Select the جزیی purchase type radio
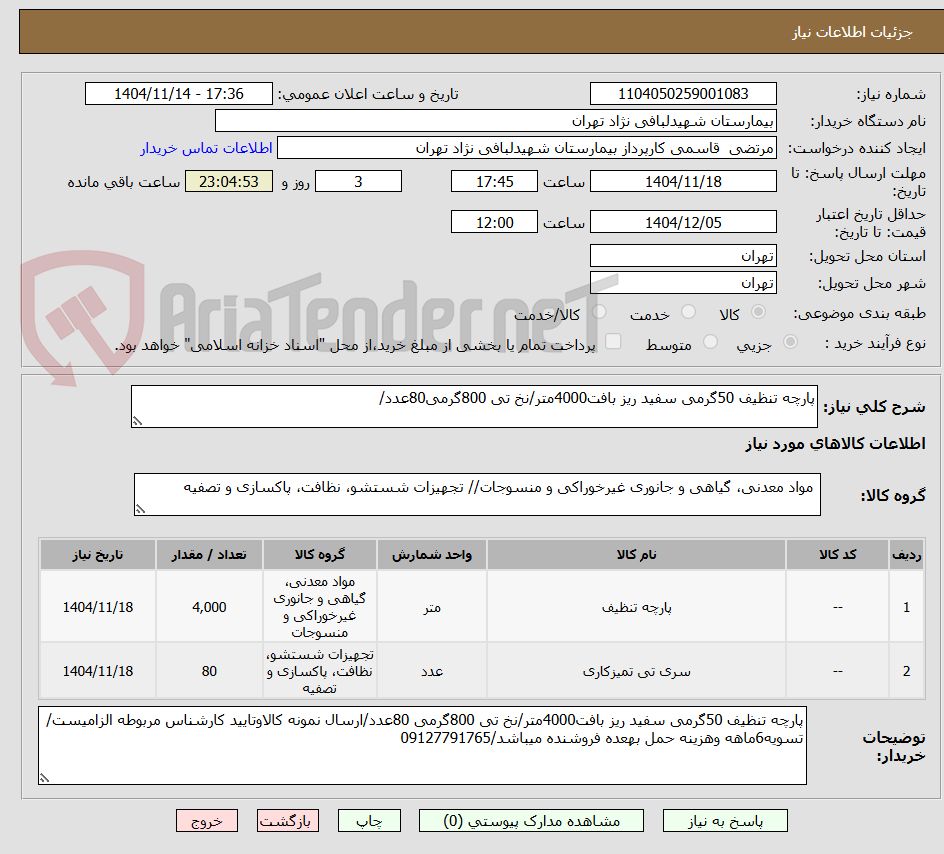Screen dimensions: 944x854 point(790,342)
